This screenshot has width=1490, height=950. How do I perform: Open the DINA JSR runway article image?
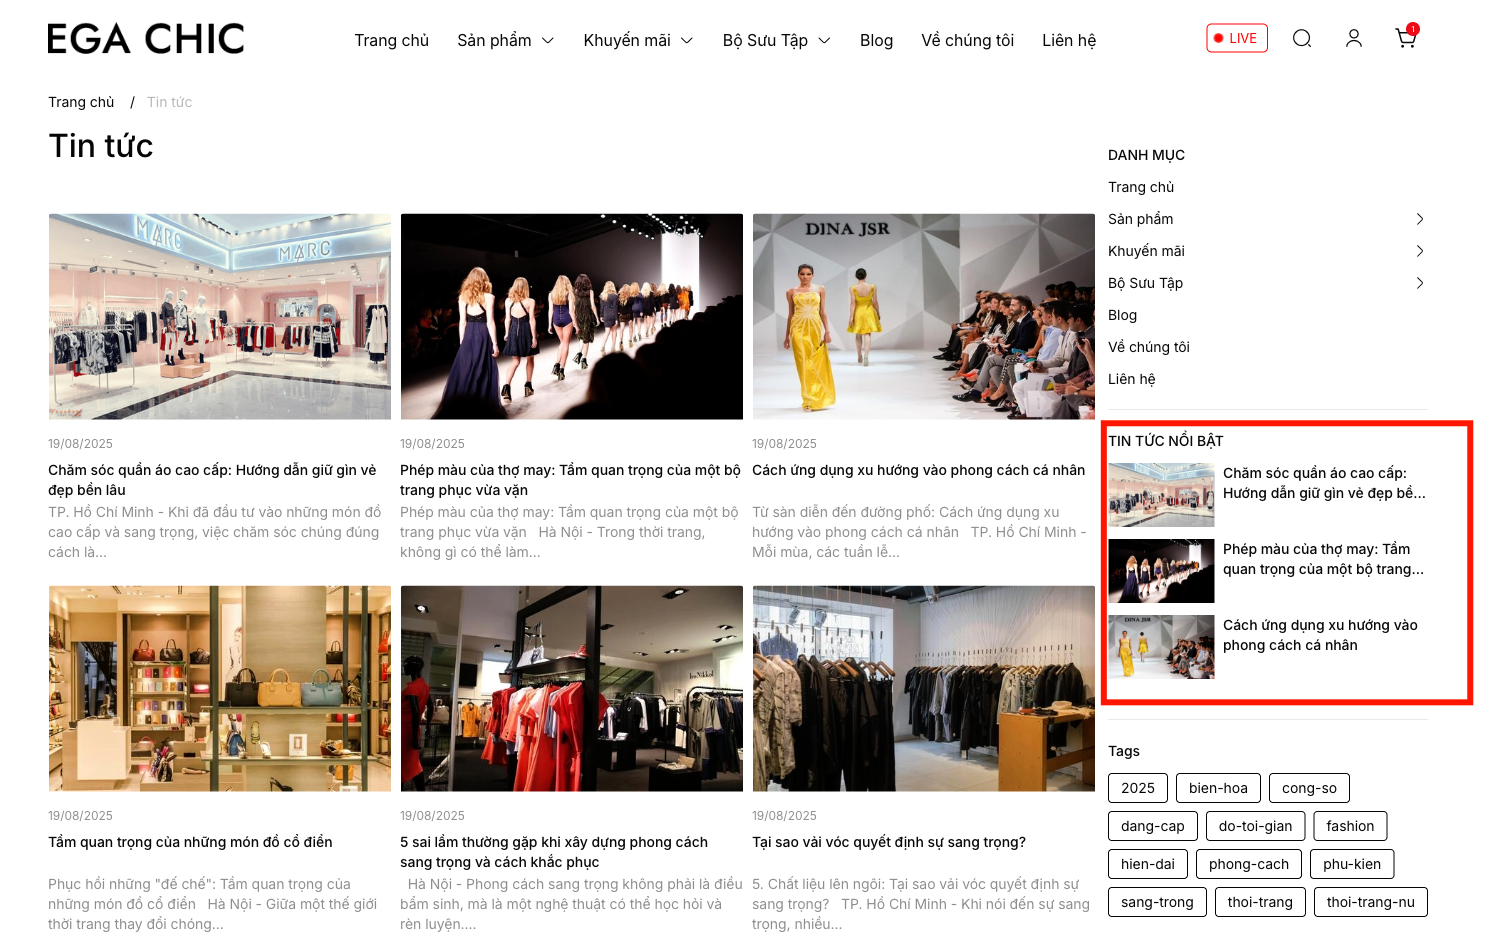coord(923,316)
